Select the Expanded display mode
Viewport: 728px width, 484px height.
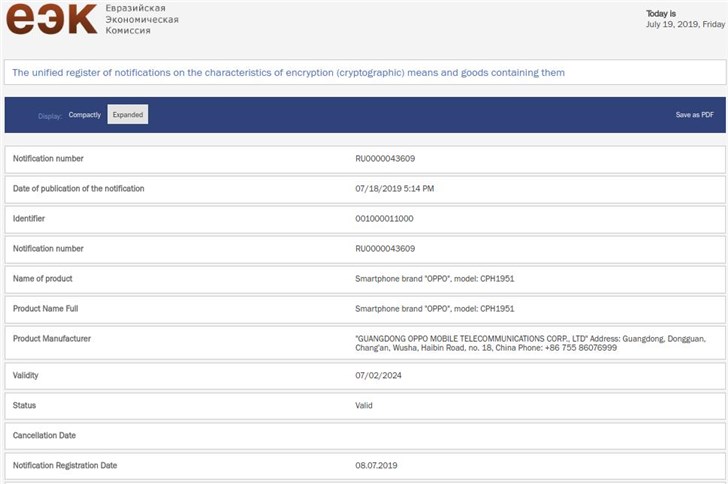pos(128,114)
